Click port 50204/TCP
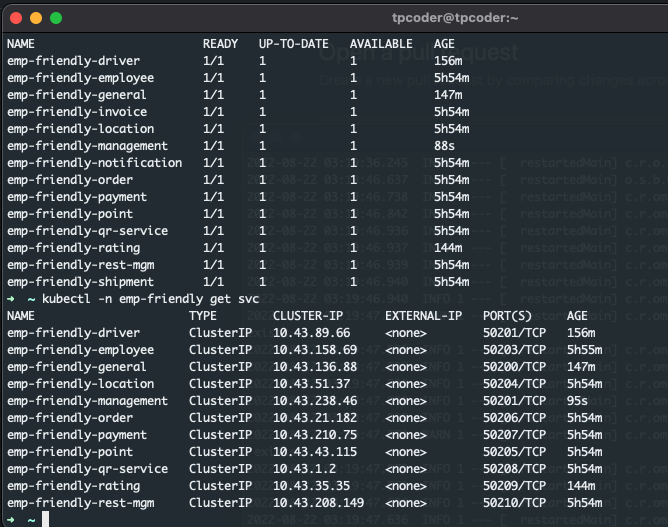 click(x=514, y=384)
